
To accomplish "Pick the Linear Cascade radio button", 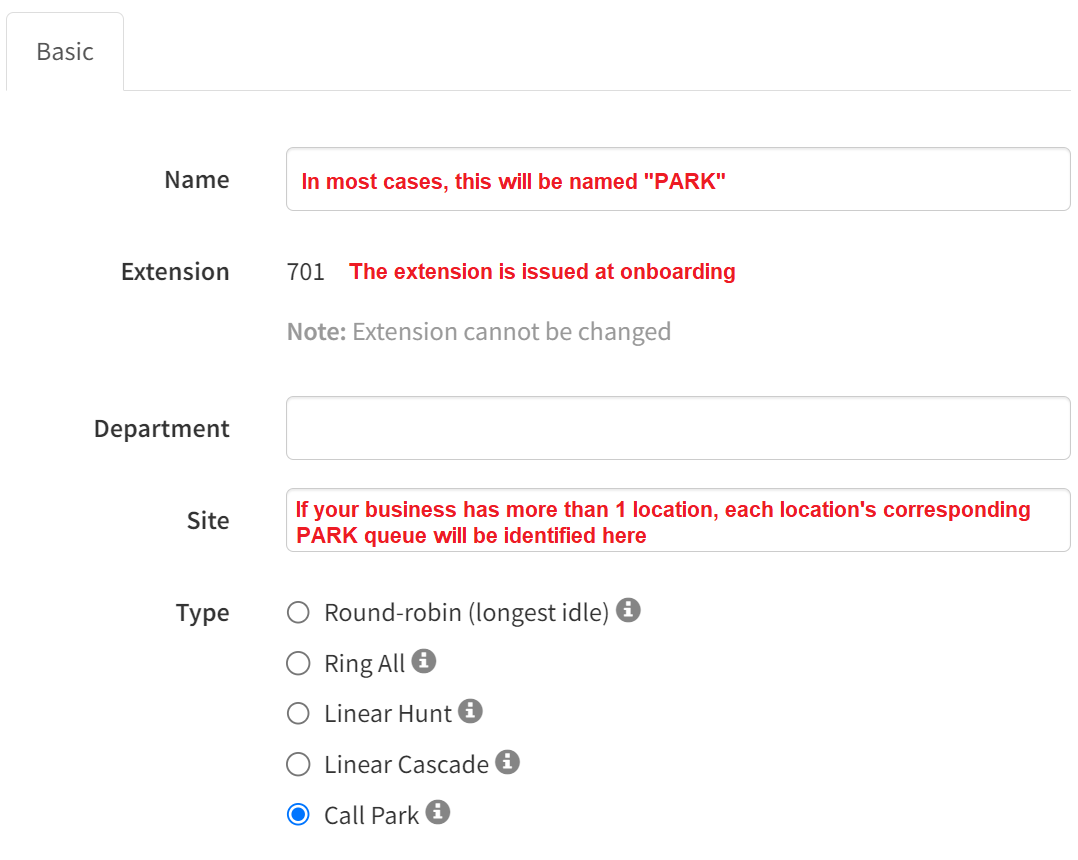I will [298, 764].
